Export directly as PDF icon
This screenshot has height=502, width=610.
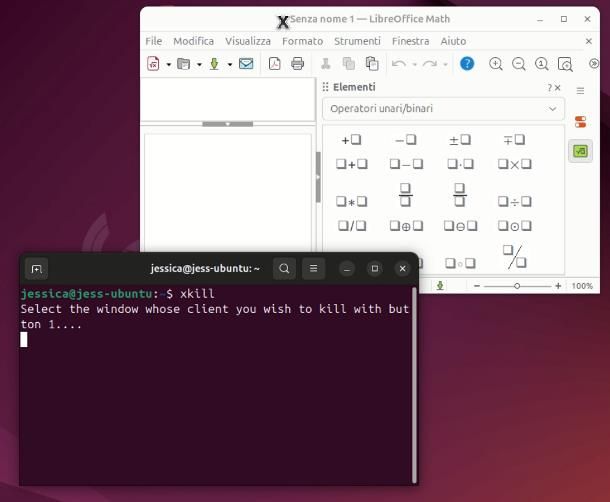[275, 63]
